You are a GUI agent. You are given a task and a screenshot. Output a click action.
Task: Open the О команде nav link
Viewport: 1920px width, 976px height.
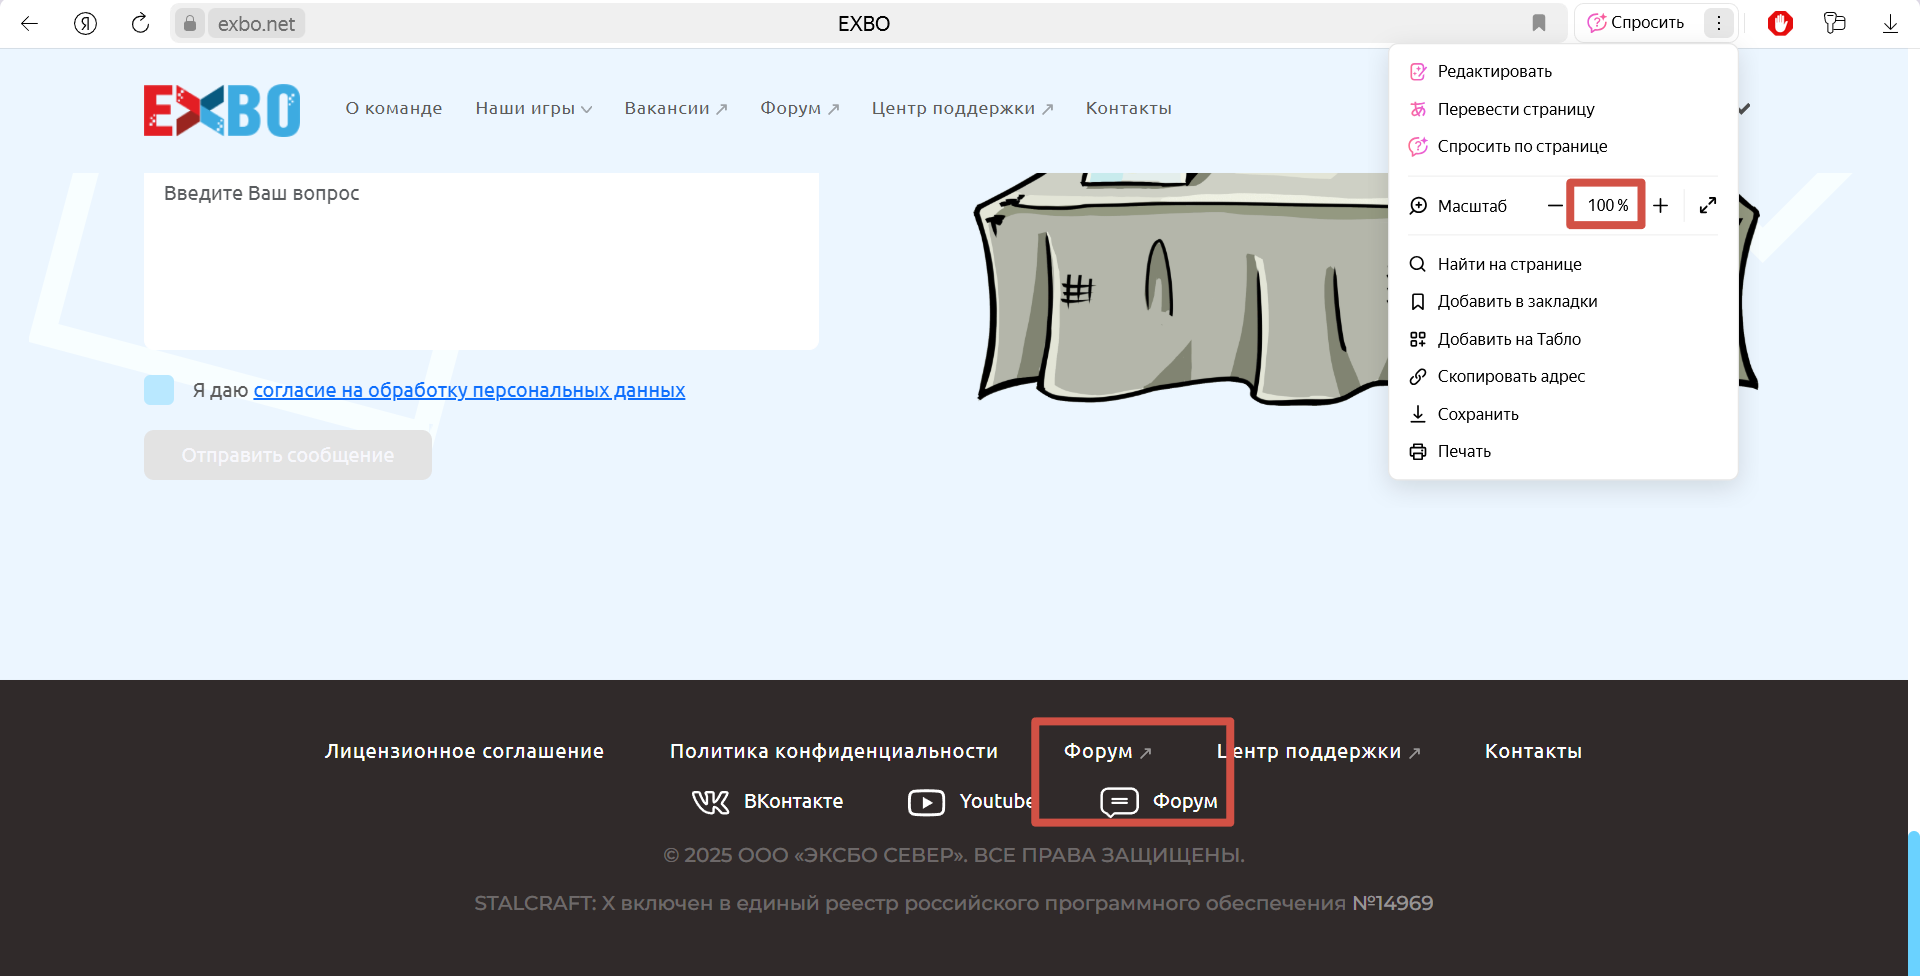pyautogui.click(x=394, y=108)
